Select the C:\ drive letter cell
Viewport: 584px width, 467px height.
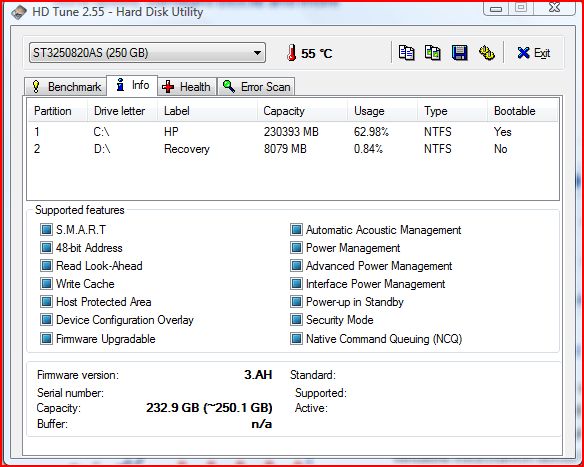(x=101, y=132)
